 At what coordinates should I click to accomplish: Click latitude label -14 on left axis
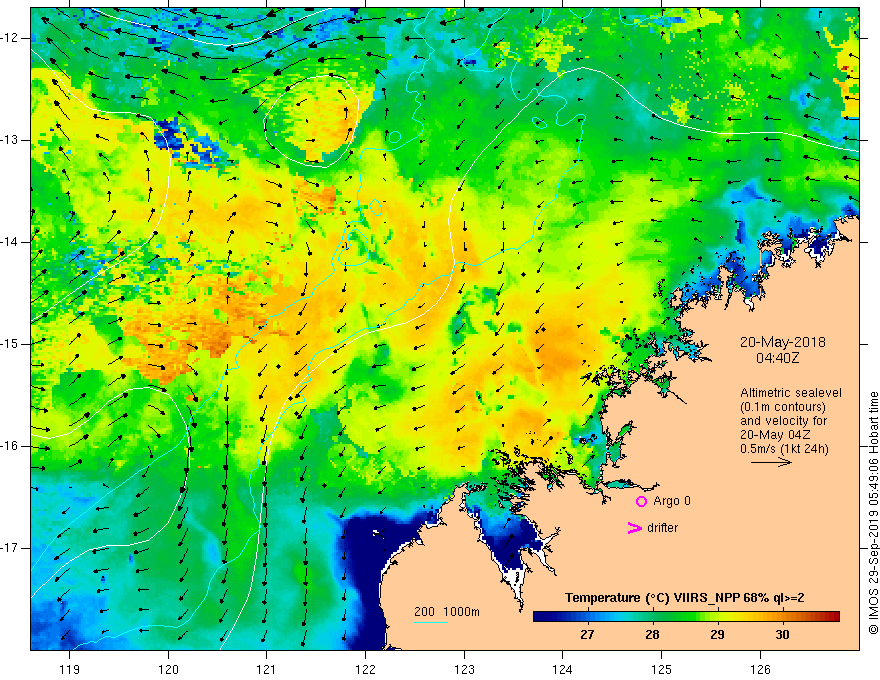10,242
